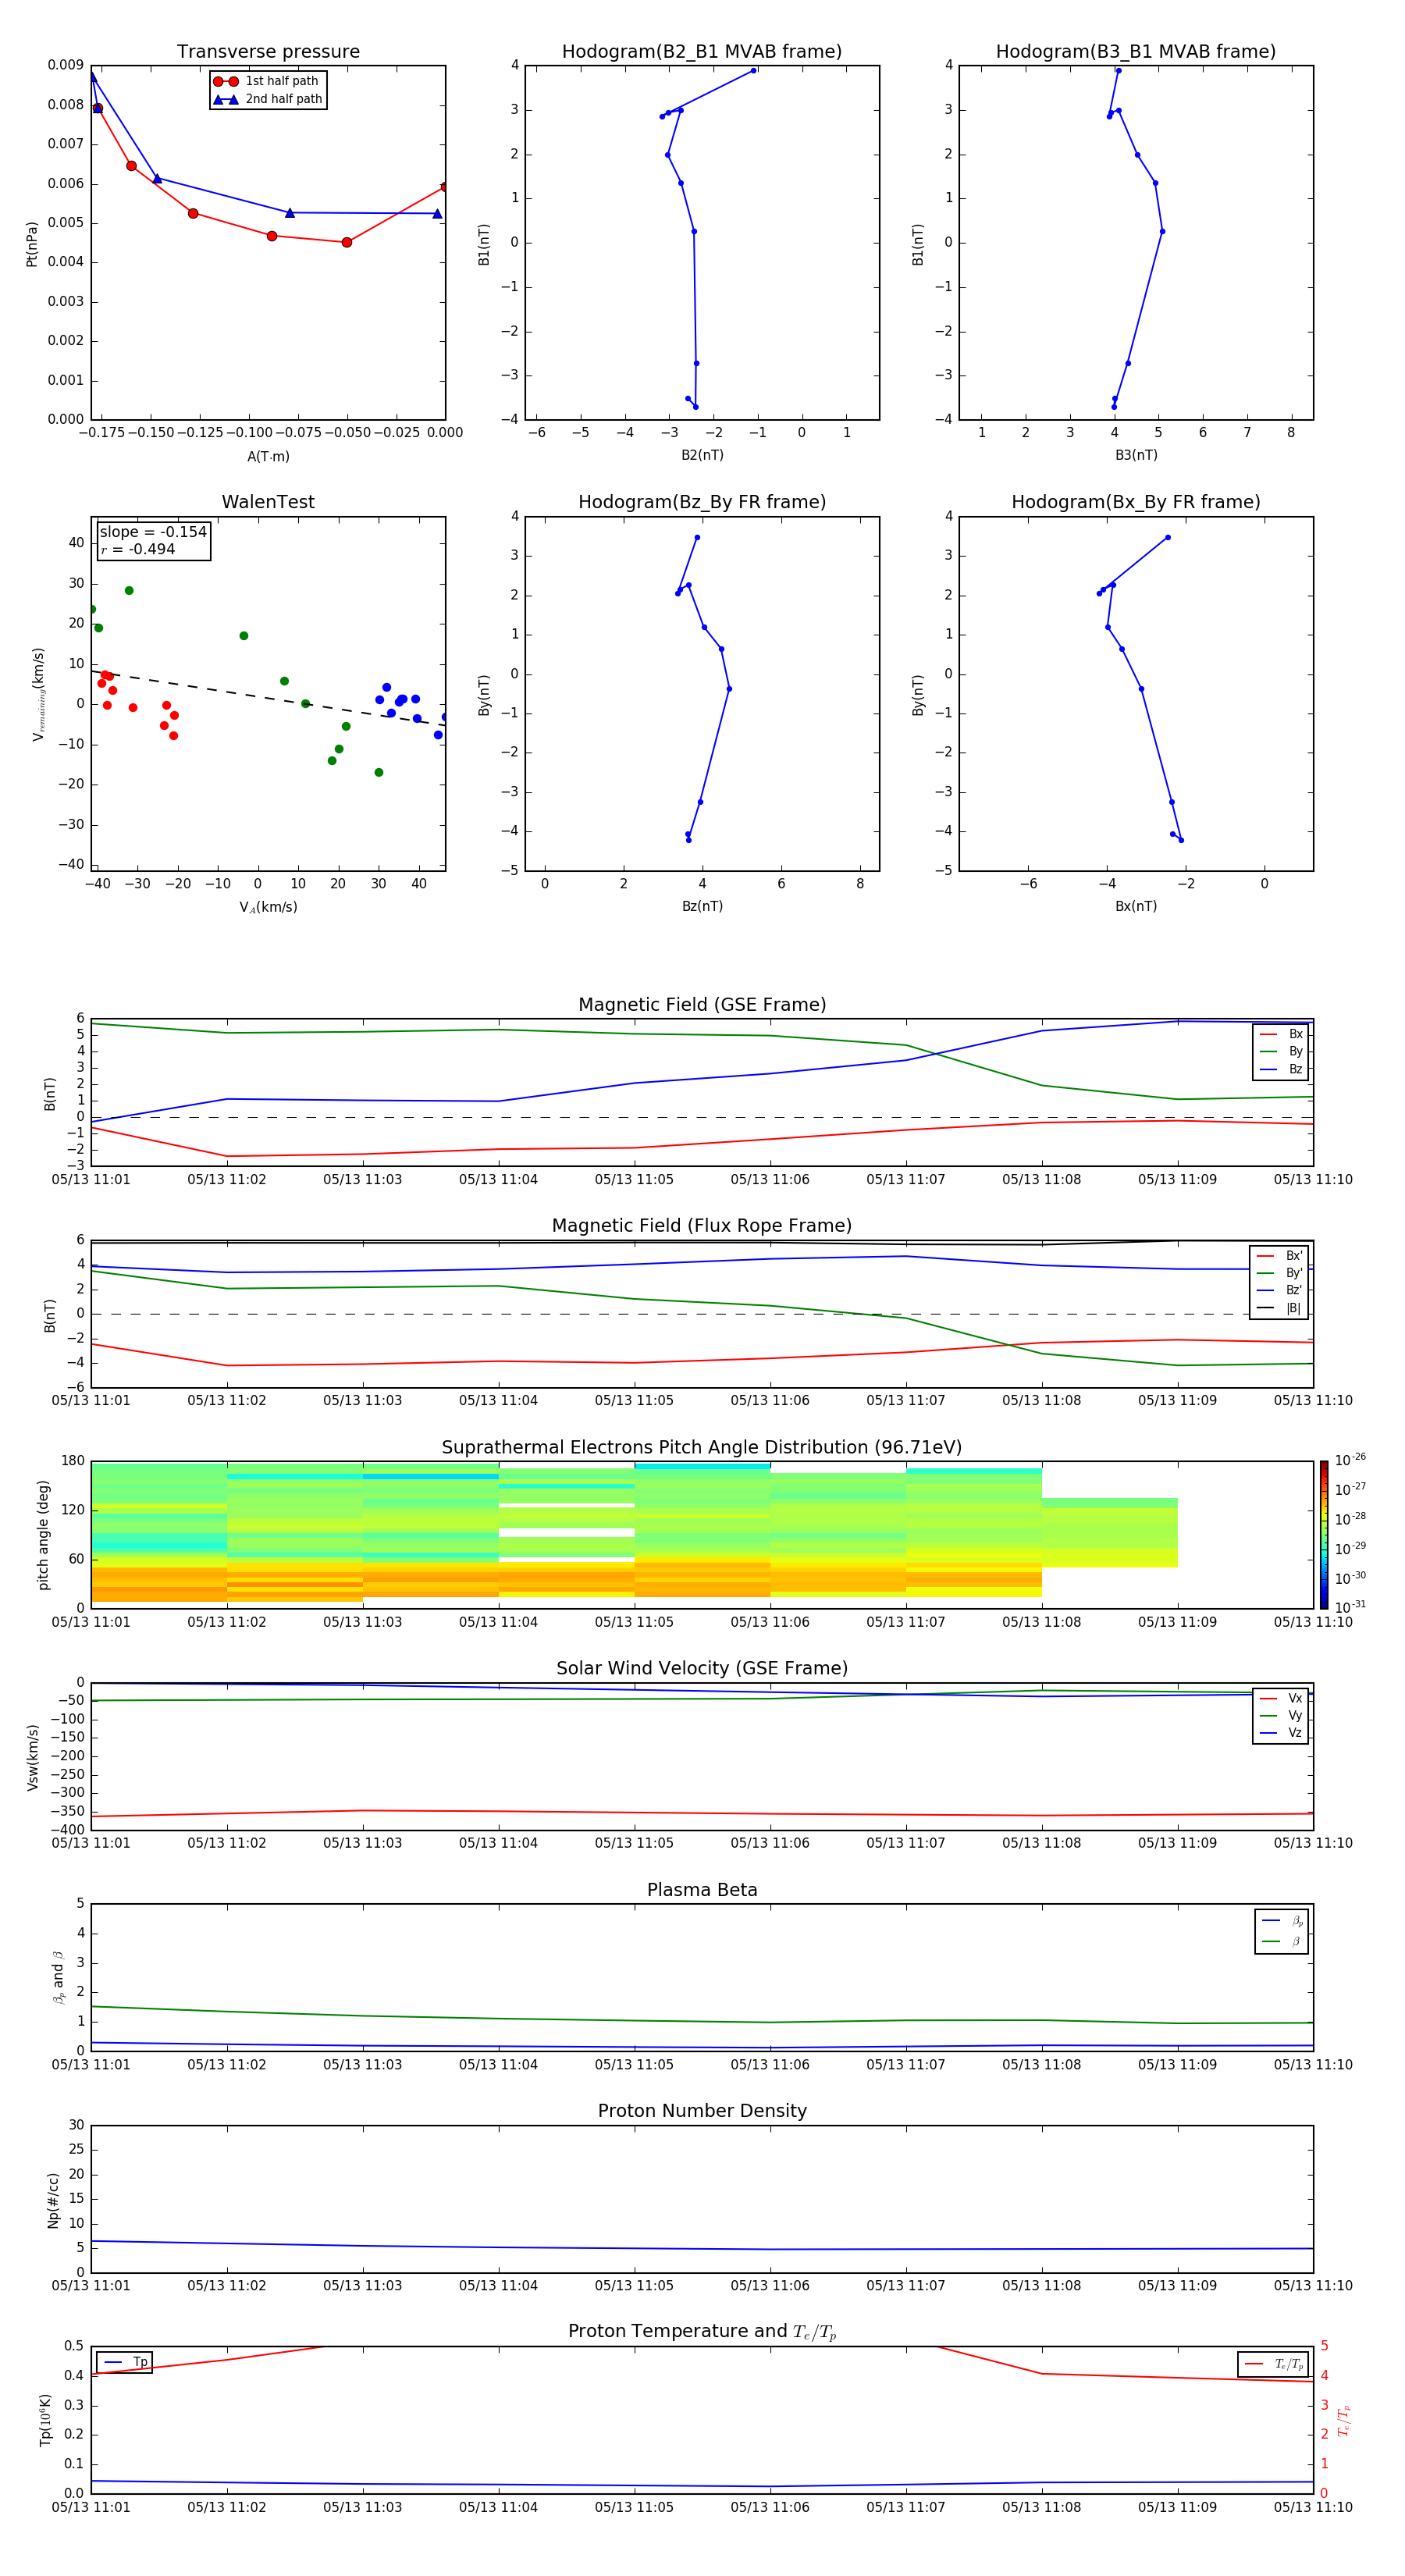The image size is (1405, 2576).
Task: Click the 'Bx' legend entry in GSE panel
Action: point(1281,1034)
